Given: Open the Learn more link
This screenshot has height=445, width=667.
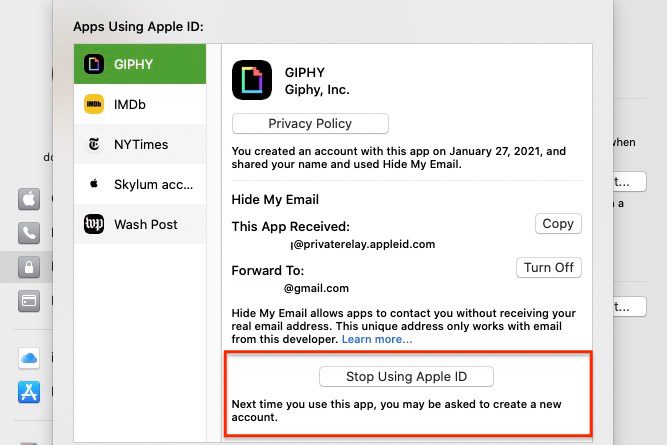Looking at the screenshot, I should click(377, 339).
